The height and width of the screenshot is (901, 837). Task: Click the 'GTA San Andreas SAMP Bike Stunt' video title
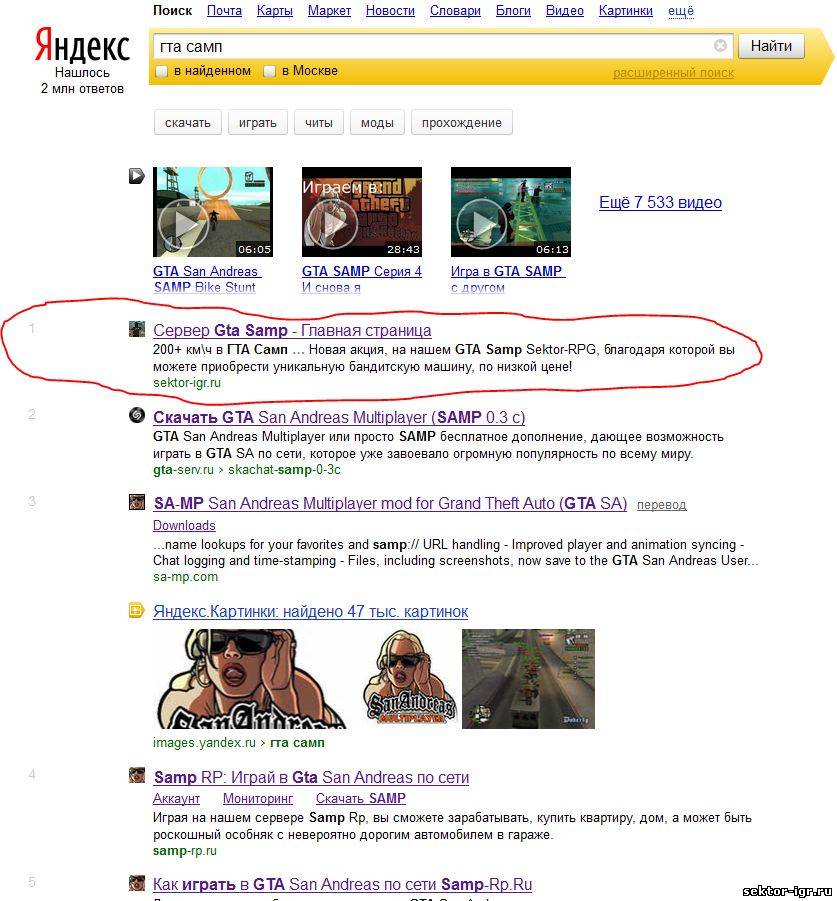click(x=207, y=279)
